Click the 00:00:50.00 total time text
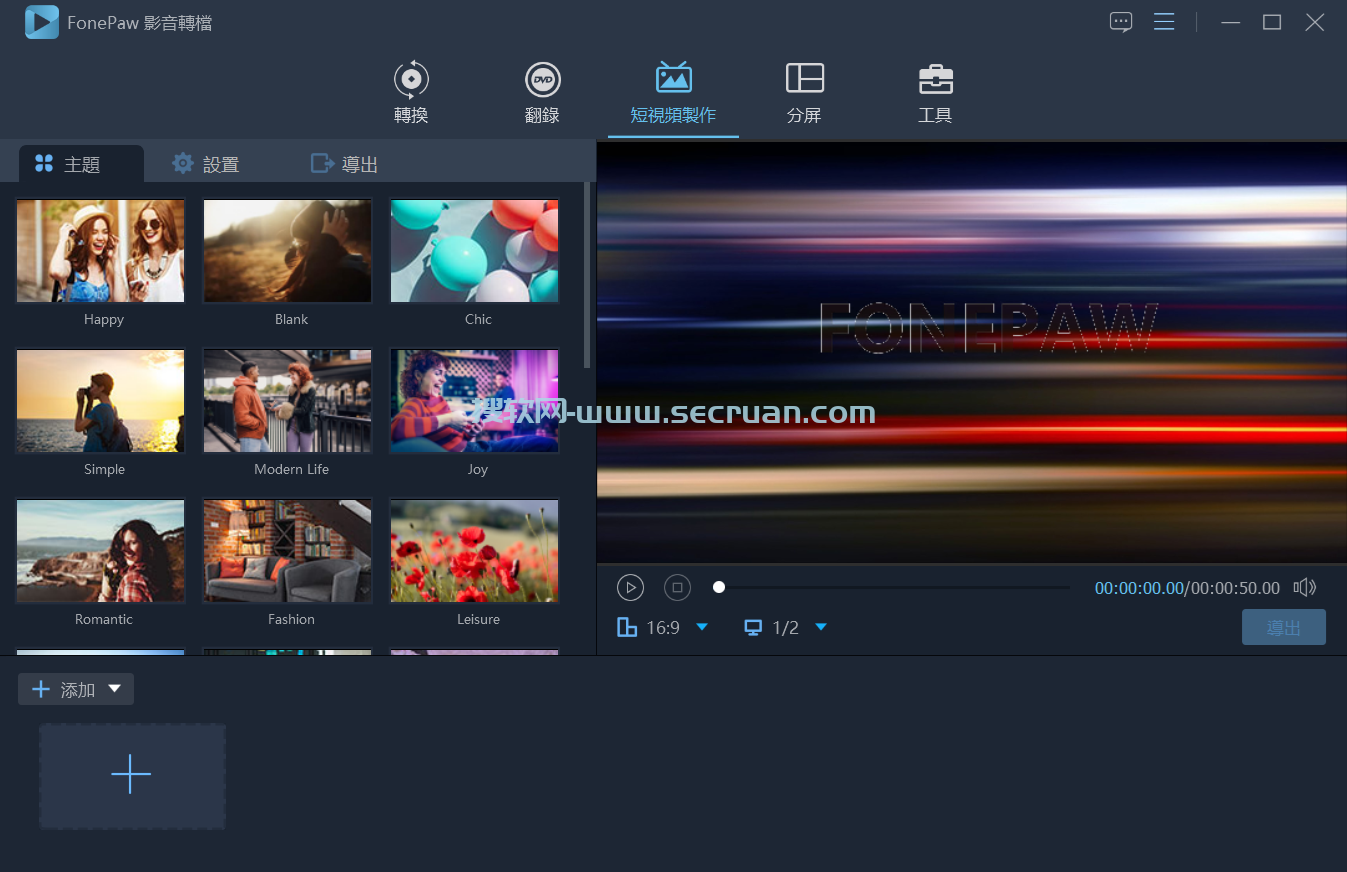 [1234, 588]
